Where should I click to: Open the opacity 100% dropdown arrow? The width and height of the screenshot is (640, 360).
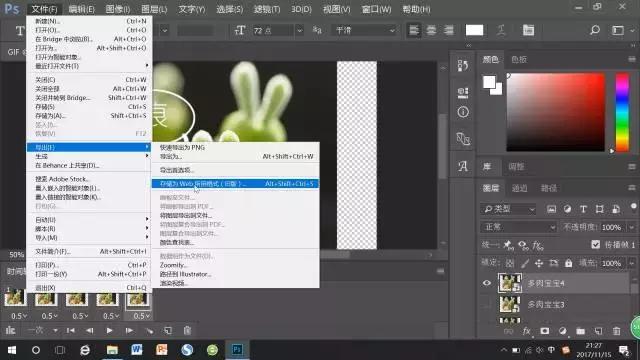click(632, 227)
